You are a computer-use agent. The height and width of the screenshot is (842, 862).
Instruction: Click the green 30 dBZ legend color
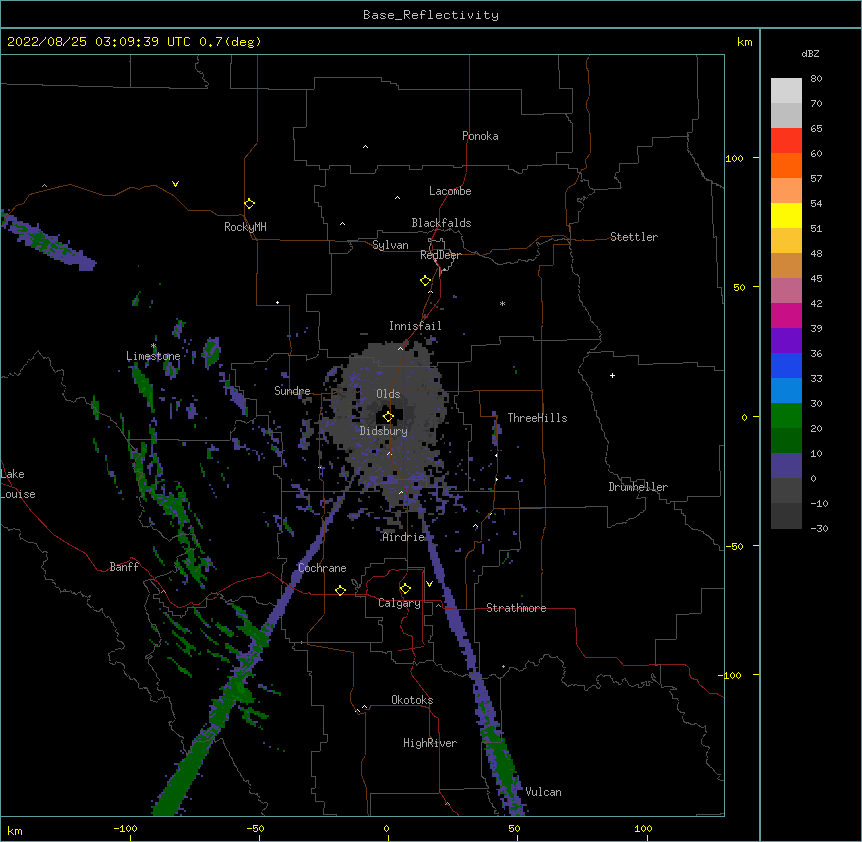coord(786,416)
